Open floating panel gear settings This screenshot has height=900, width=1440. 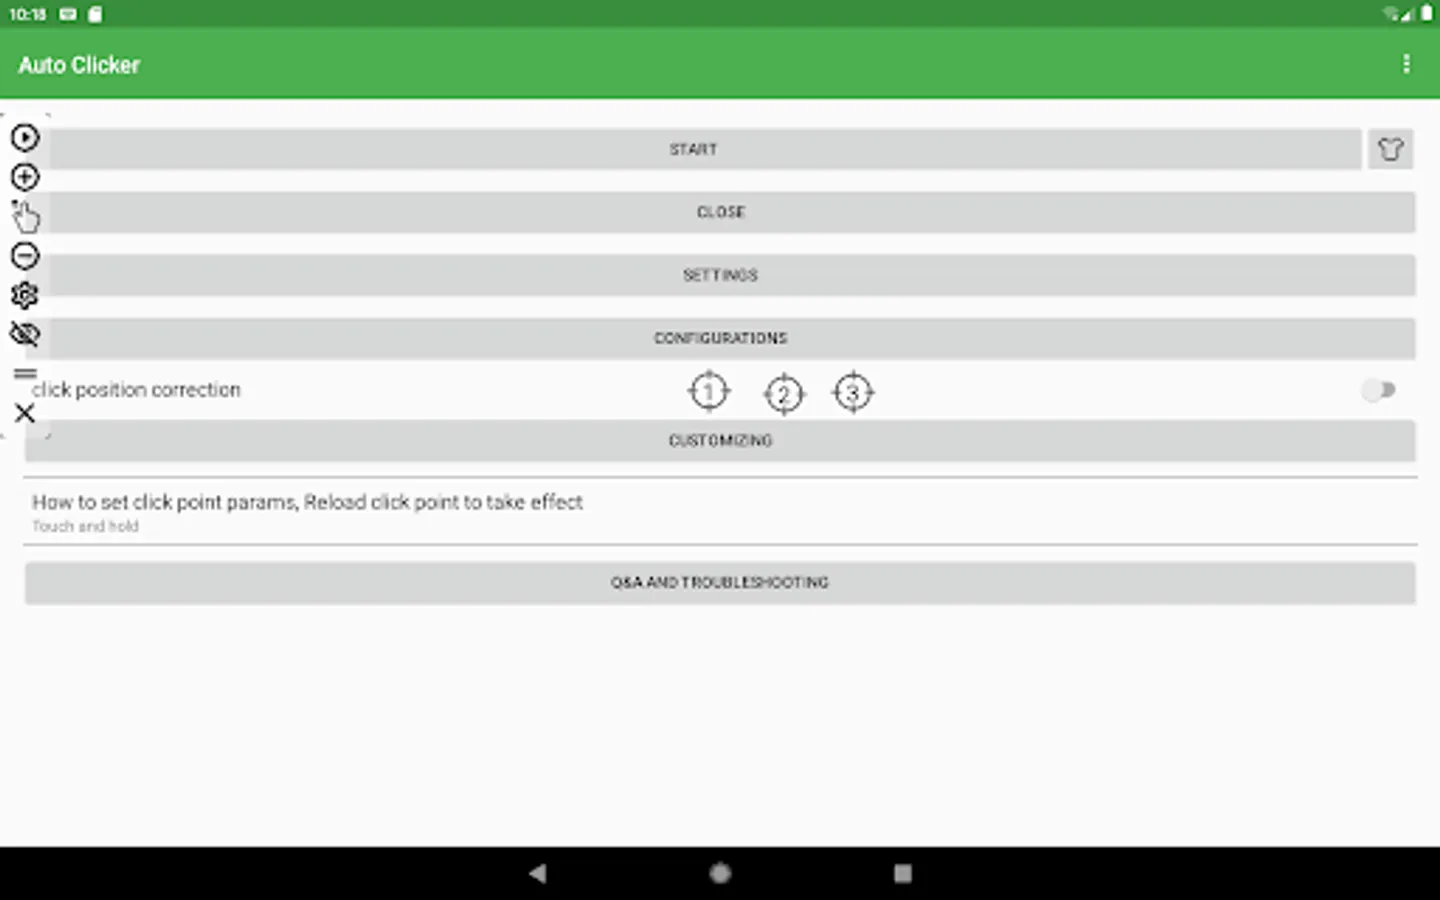(25, 295)
